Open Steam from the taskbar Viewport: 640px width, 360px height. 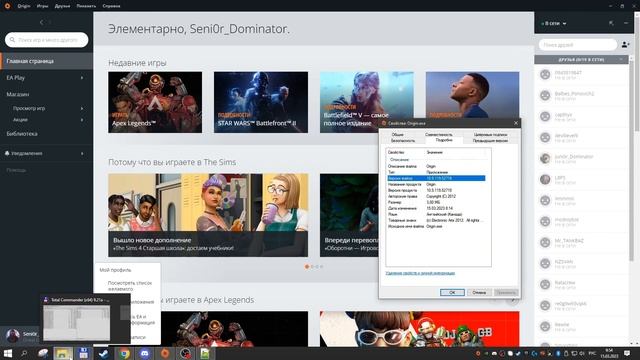104,353
